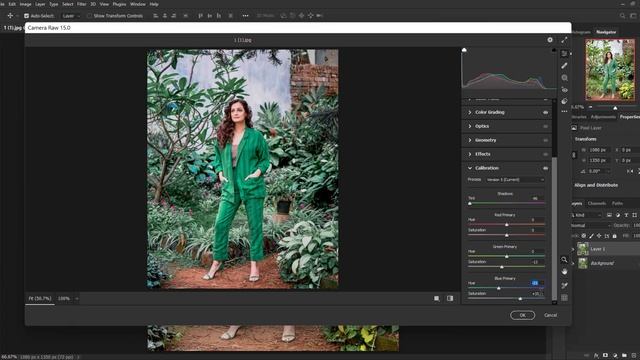The width and height of the screenshot is (640, 360).
Task: Filter layers by pixel layer icon
Action: coord(609,215)
